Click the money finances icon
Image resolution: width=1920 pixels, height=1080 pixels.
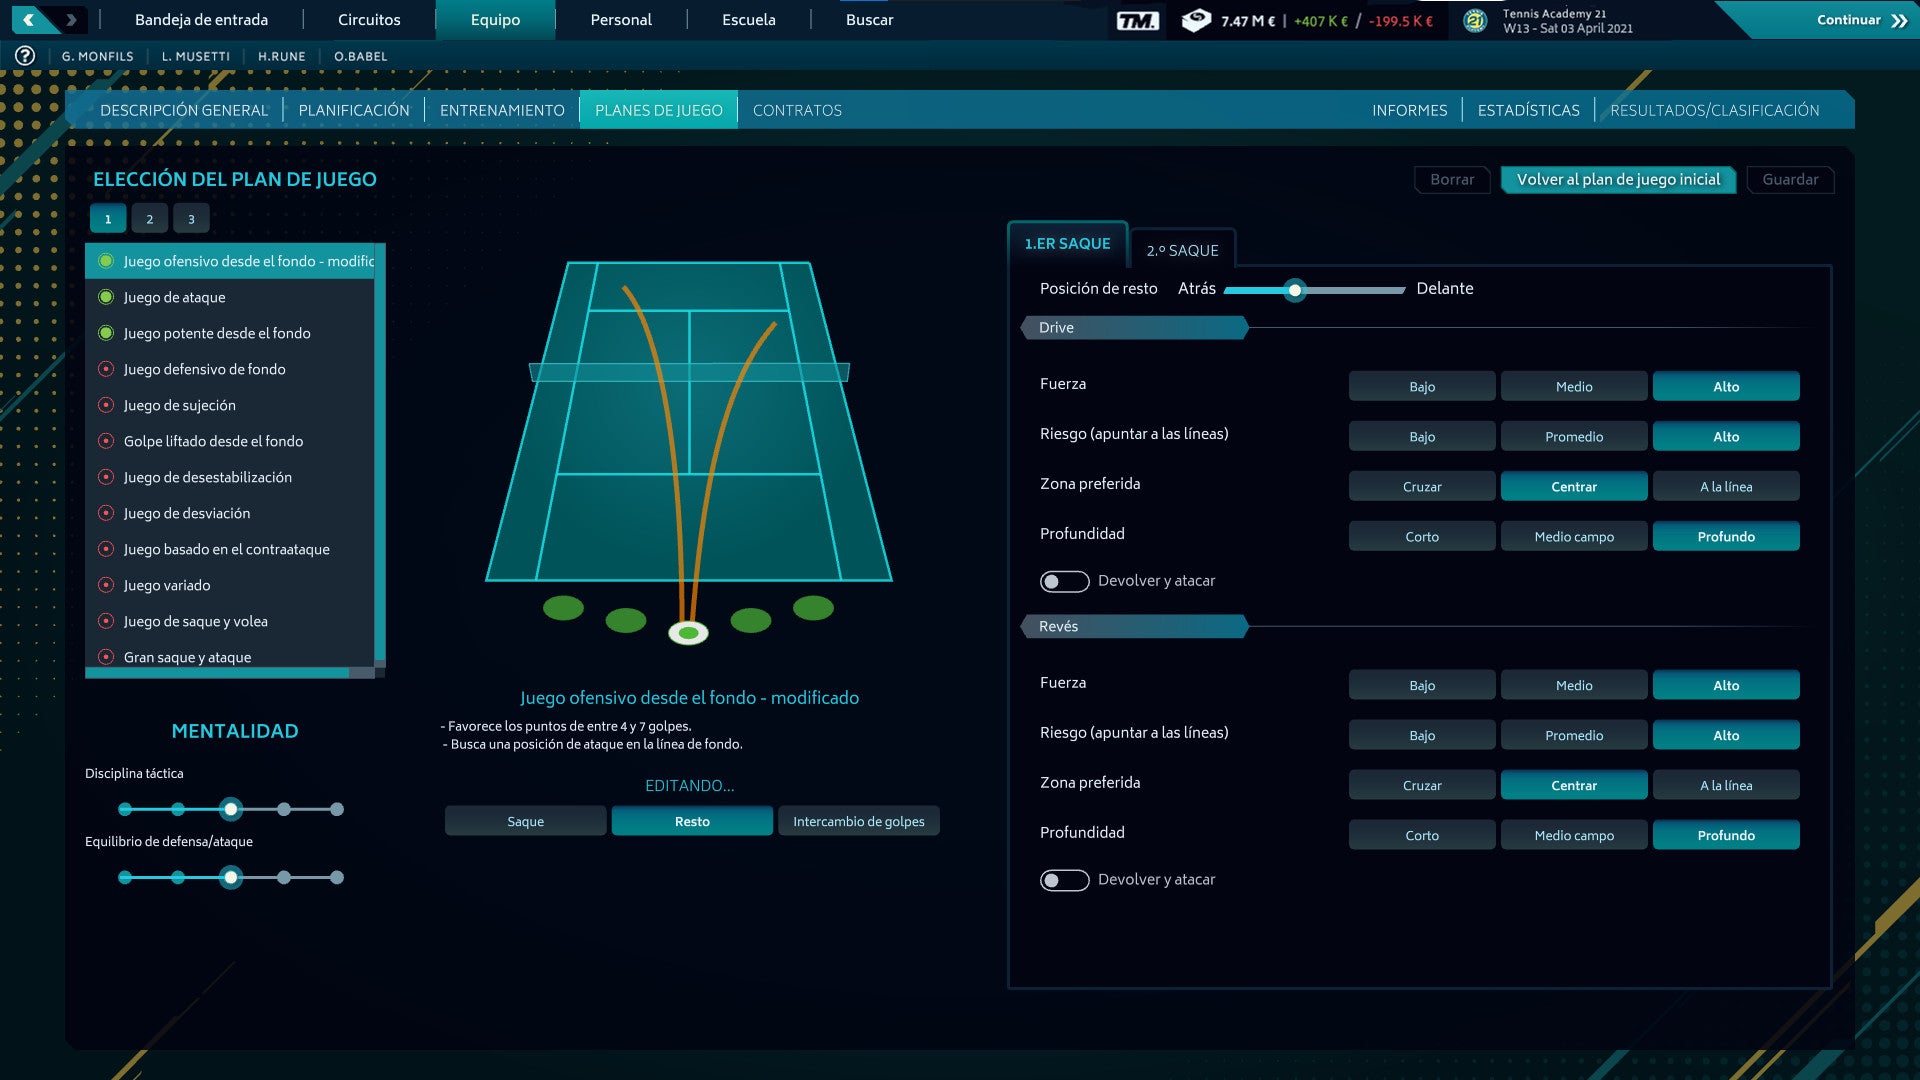1196,20
